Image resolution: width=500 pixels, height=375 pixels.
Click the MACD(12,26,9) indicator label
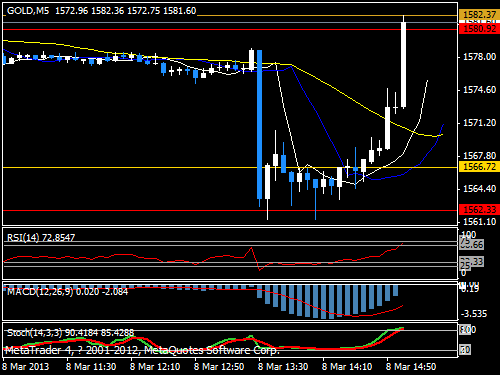tap(67, 292)
